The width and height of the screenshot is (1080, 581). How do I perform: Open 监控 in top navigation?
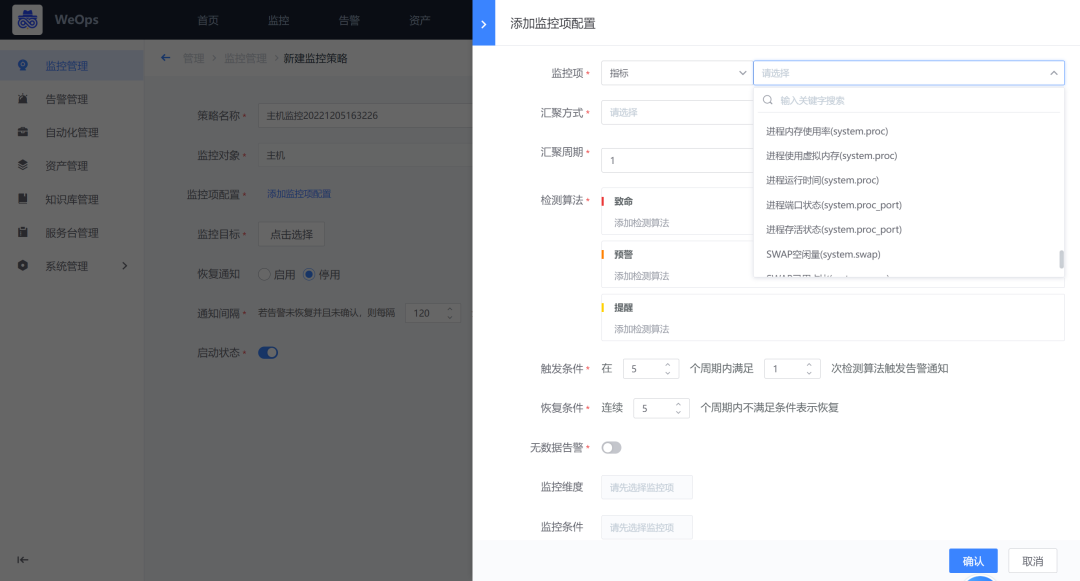click(278, 20)
